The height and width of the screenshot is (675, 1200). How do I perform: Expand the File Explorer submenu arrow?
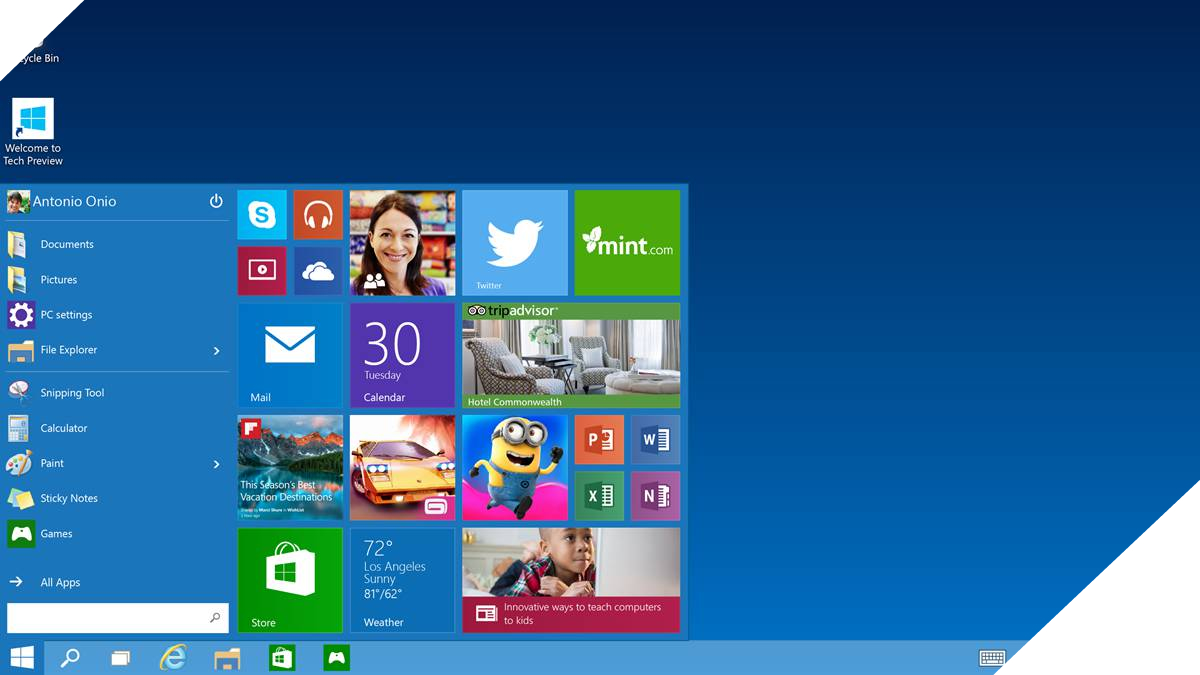(214, 350)
